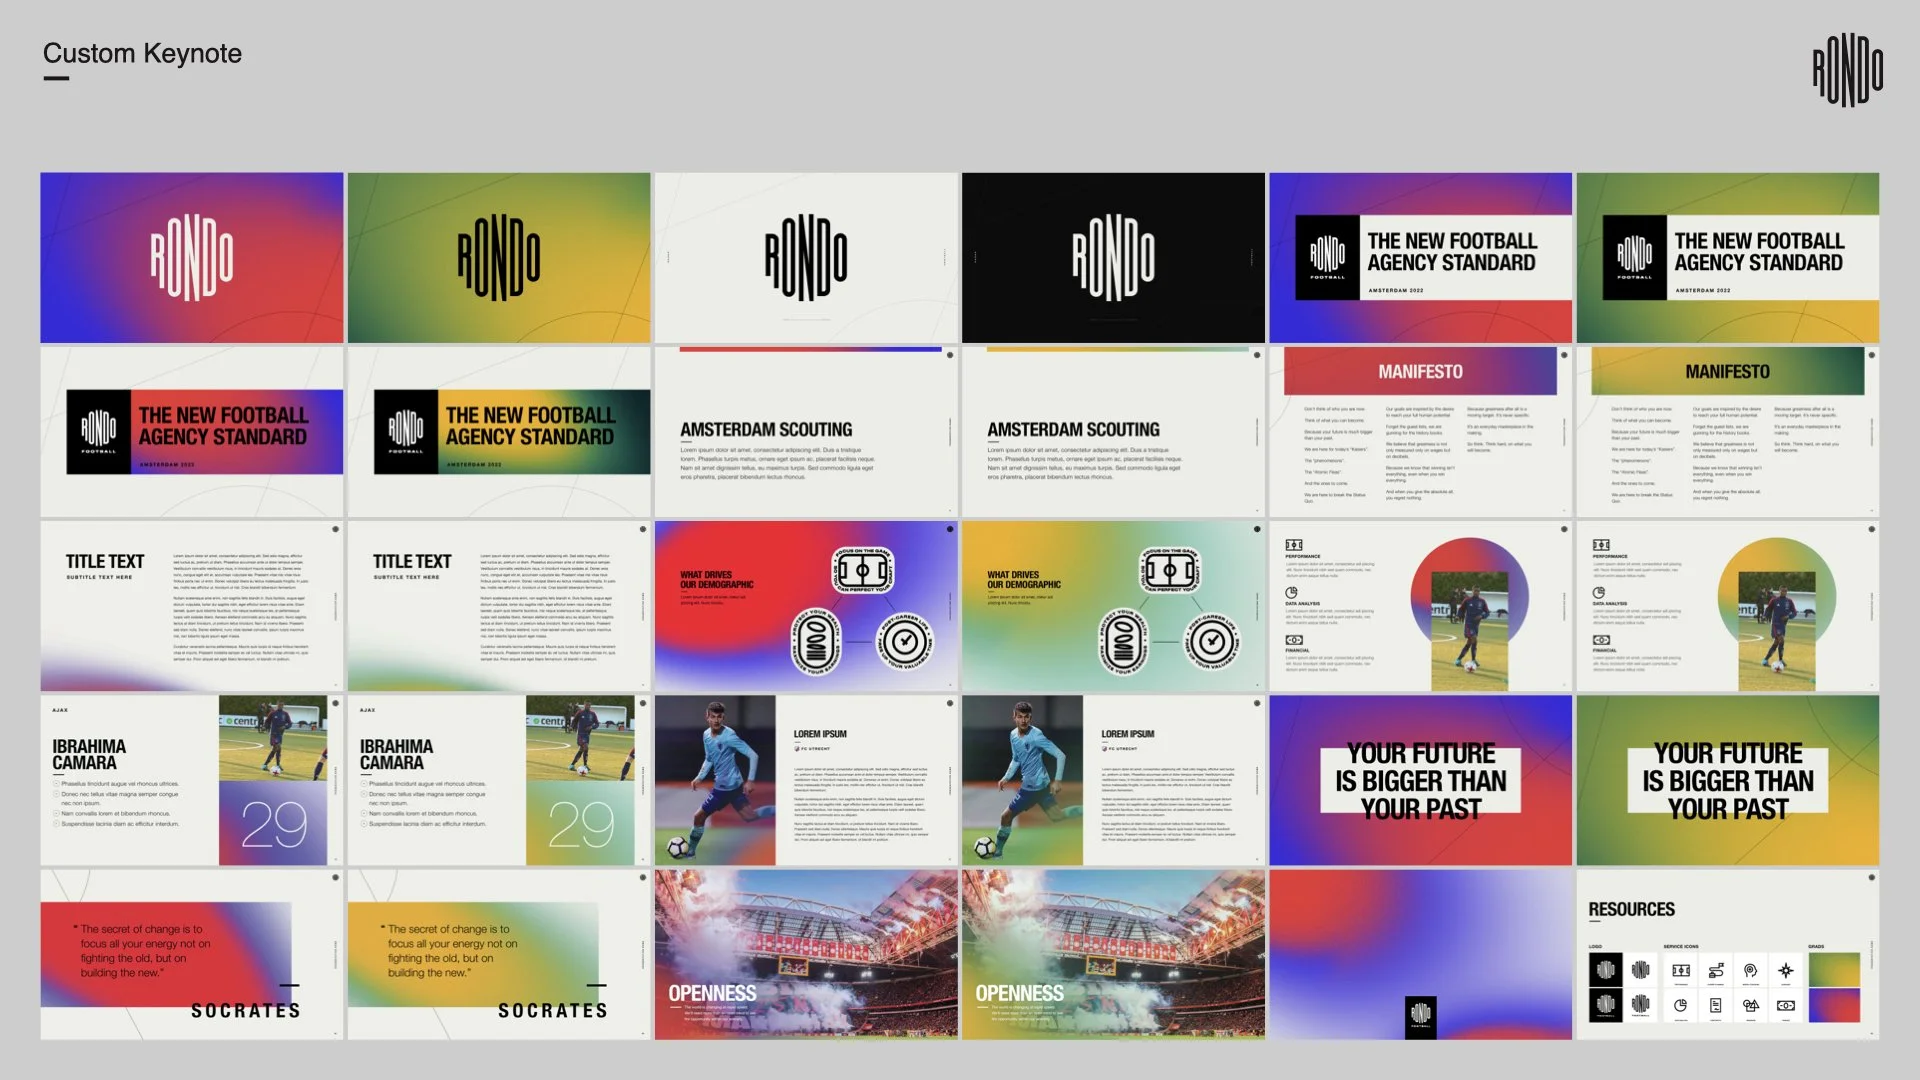Screen dimensions: 1920x1080
Task: Click the pie chart icon on Resources slide
Action: 1680,1005
